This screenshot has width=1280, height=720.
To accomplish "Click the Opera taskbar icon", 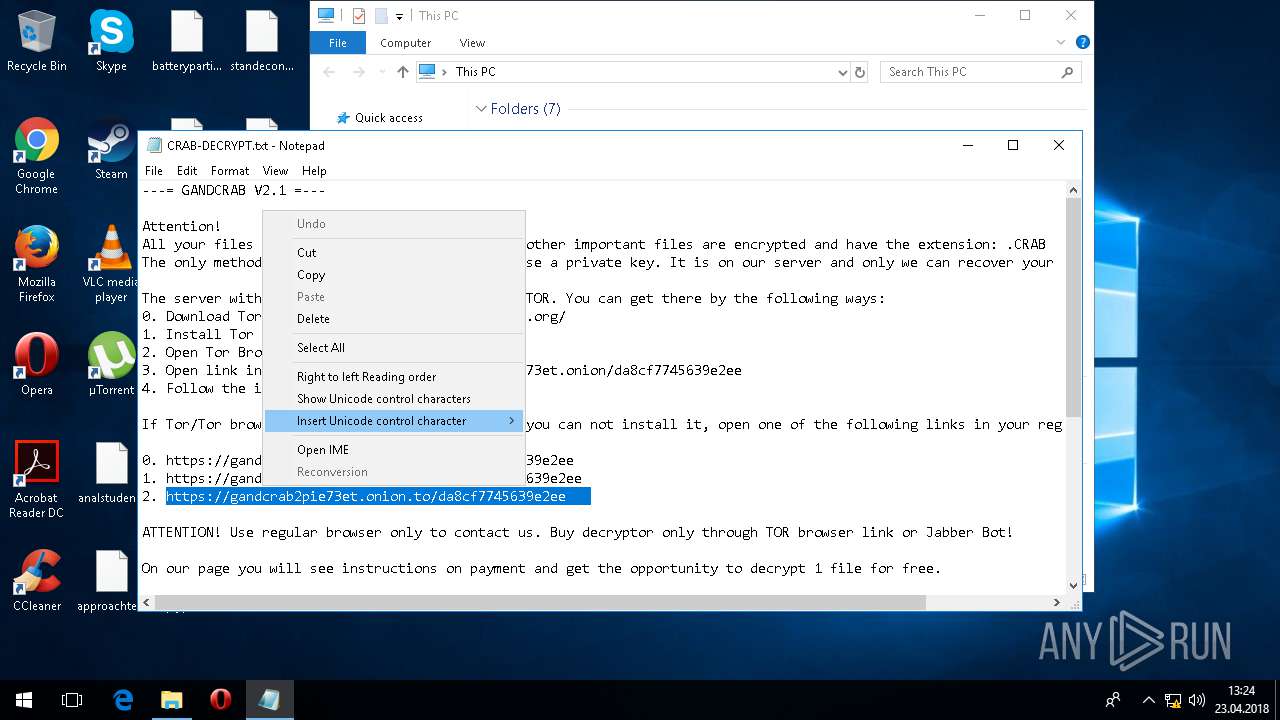I will tap(221, 700).
